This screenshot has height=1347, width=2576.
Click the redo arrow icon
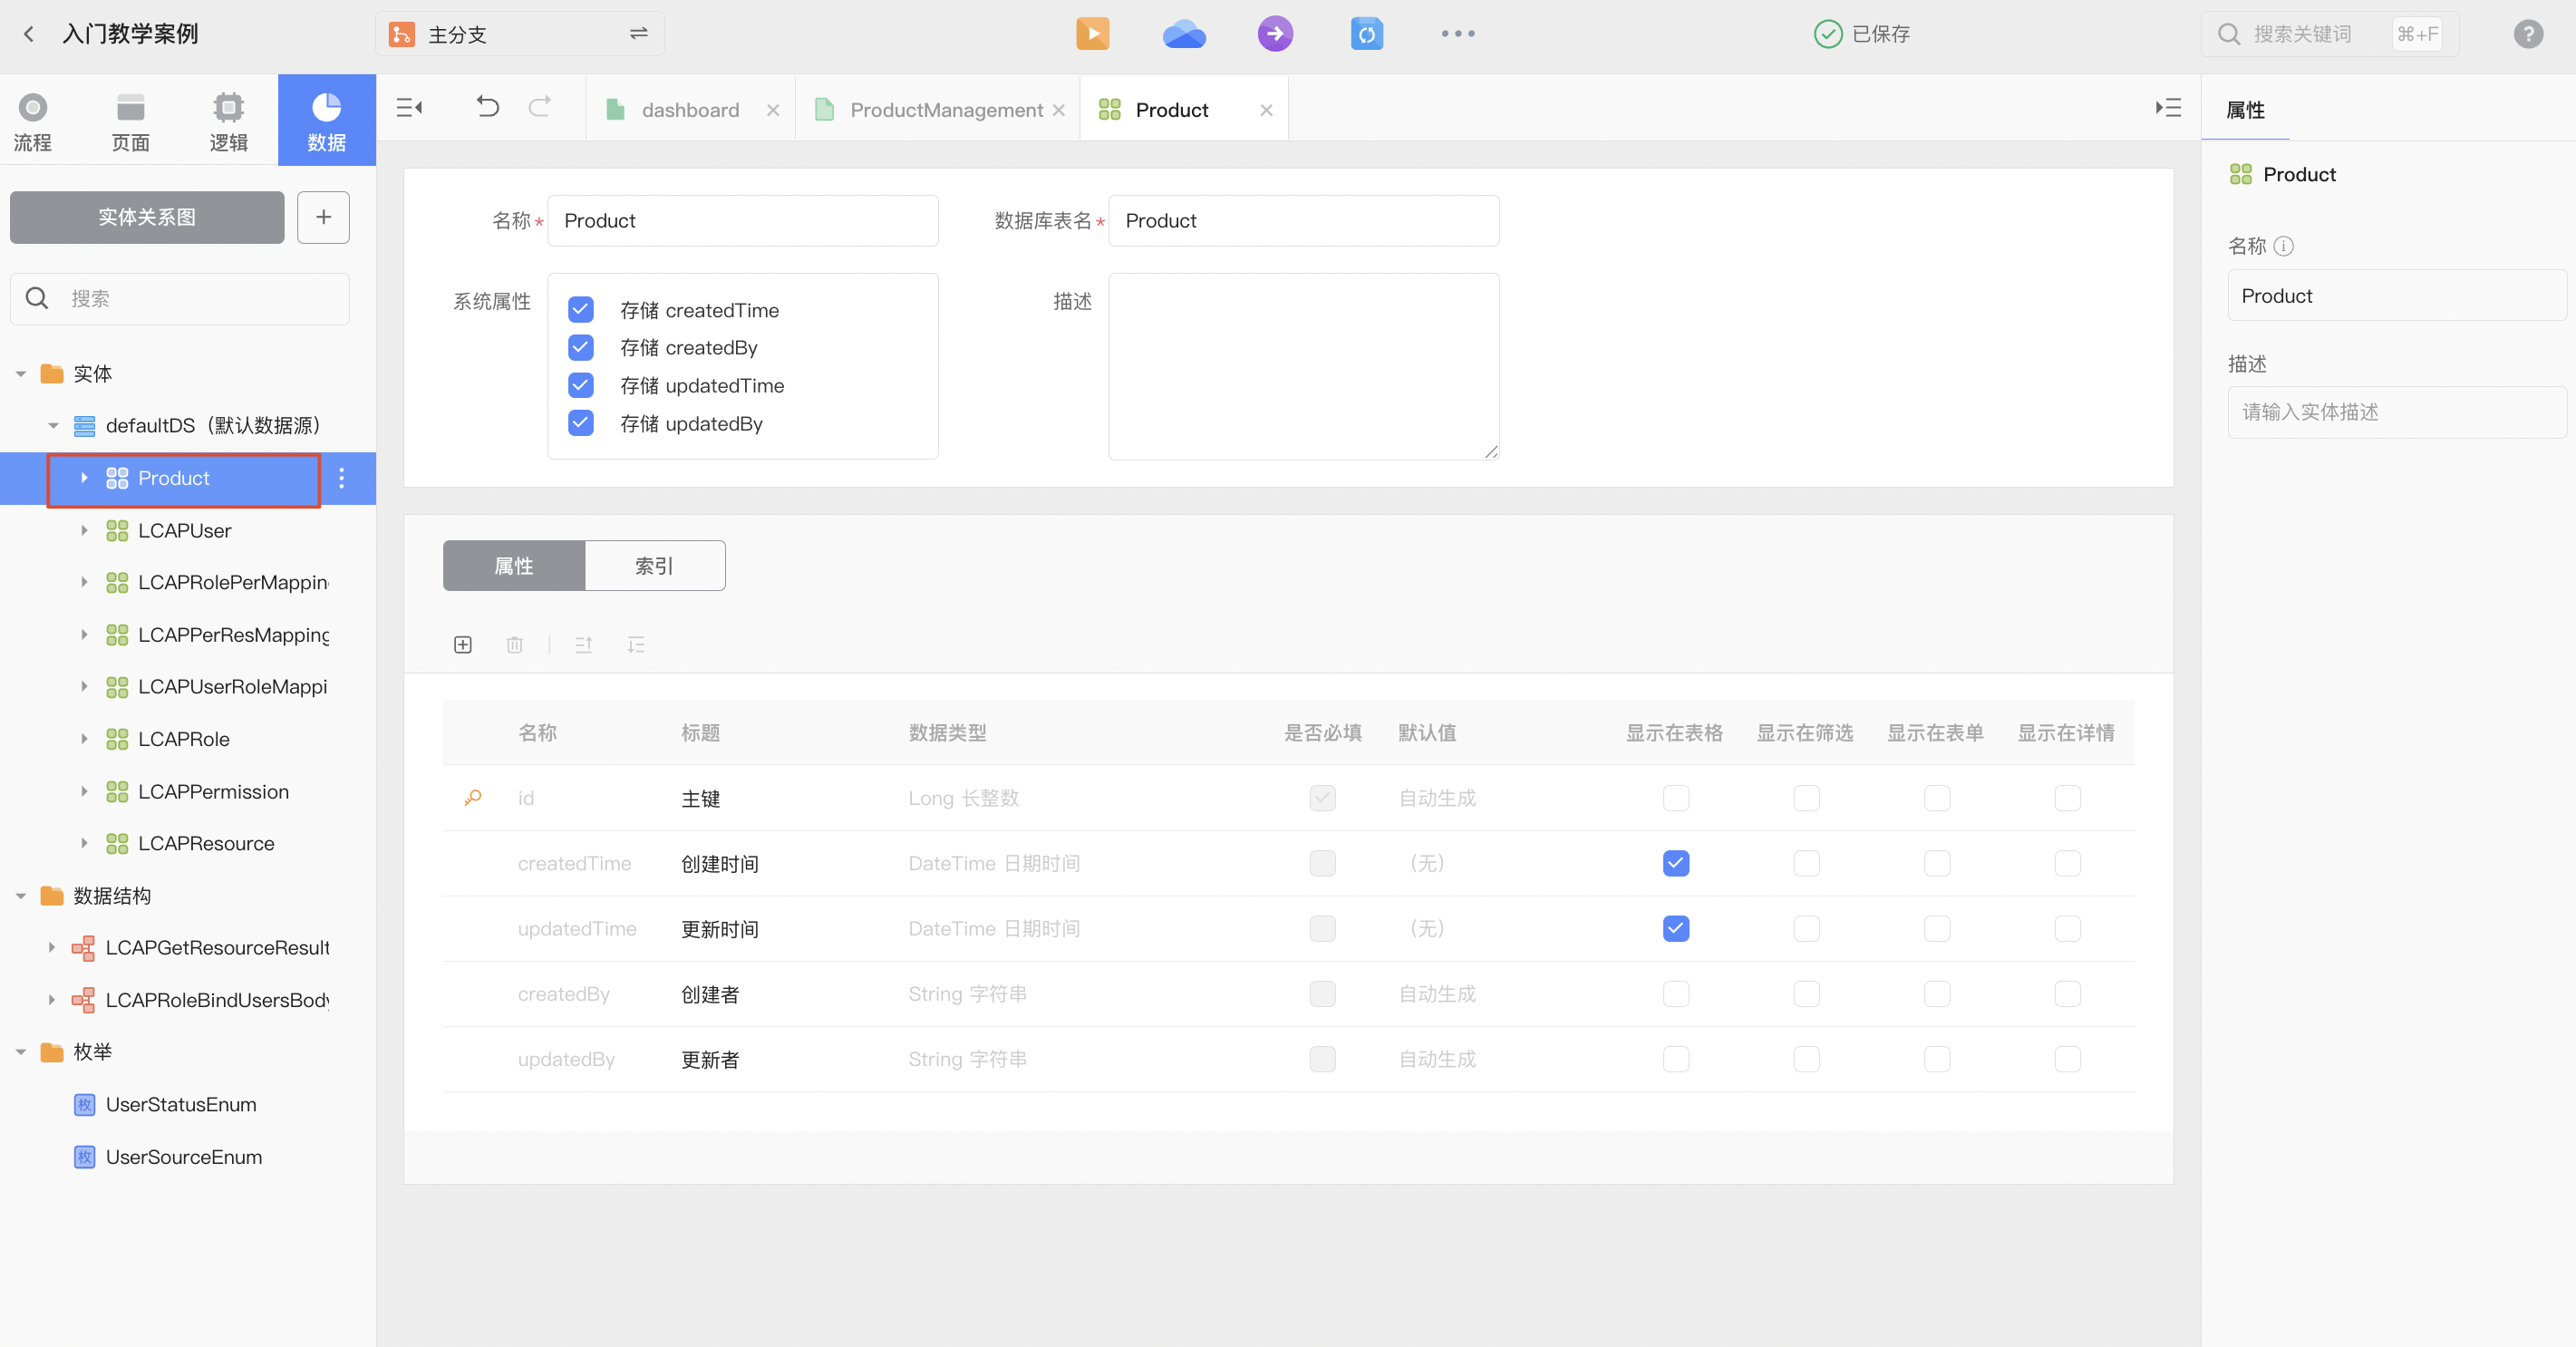(x=540, y=107)
